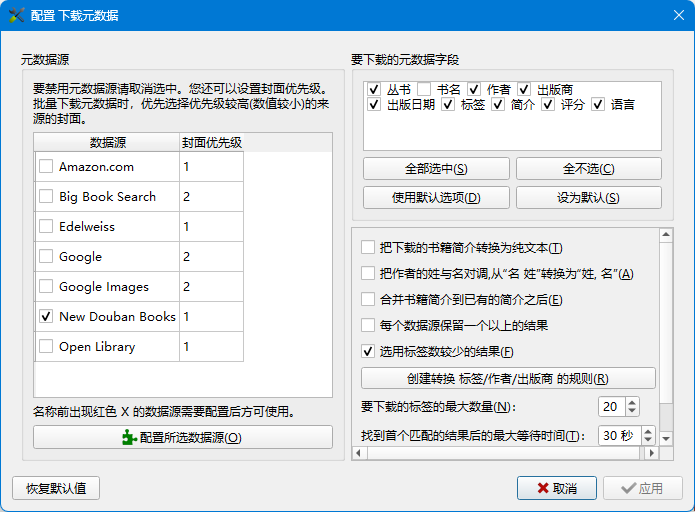Enable the Google Images source
695x512 pixels.
[x=46, y=287]
